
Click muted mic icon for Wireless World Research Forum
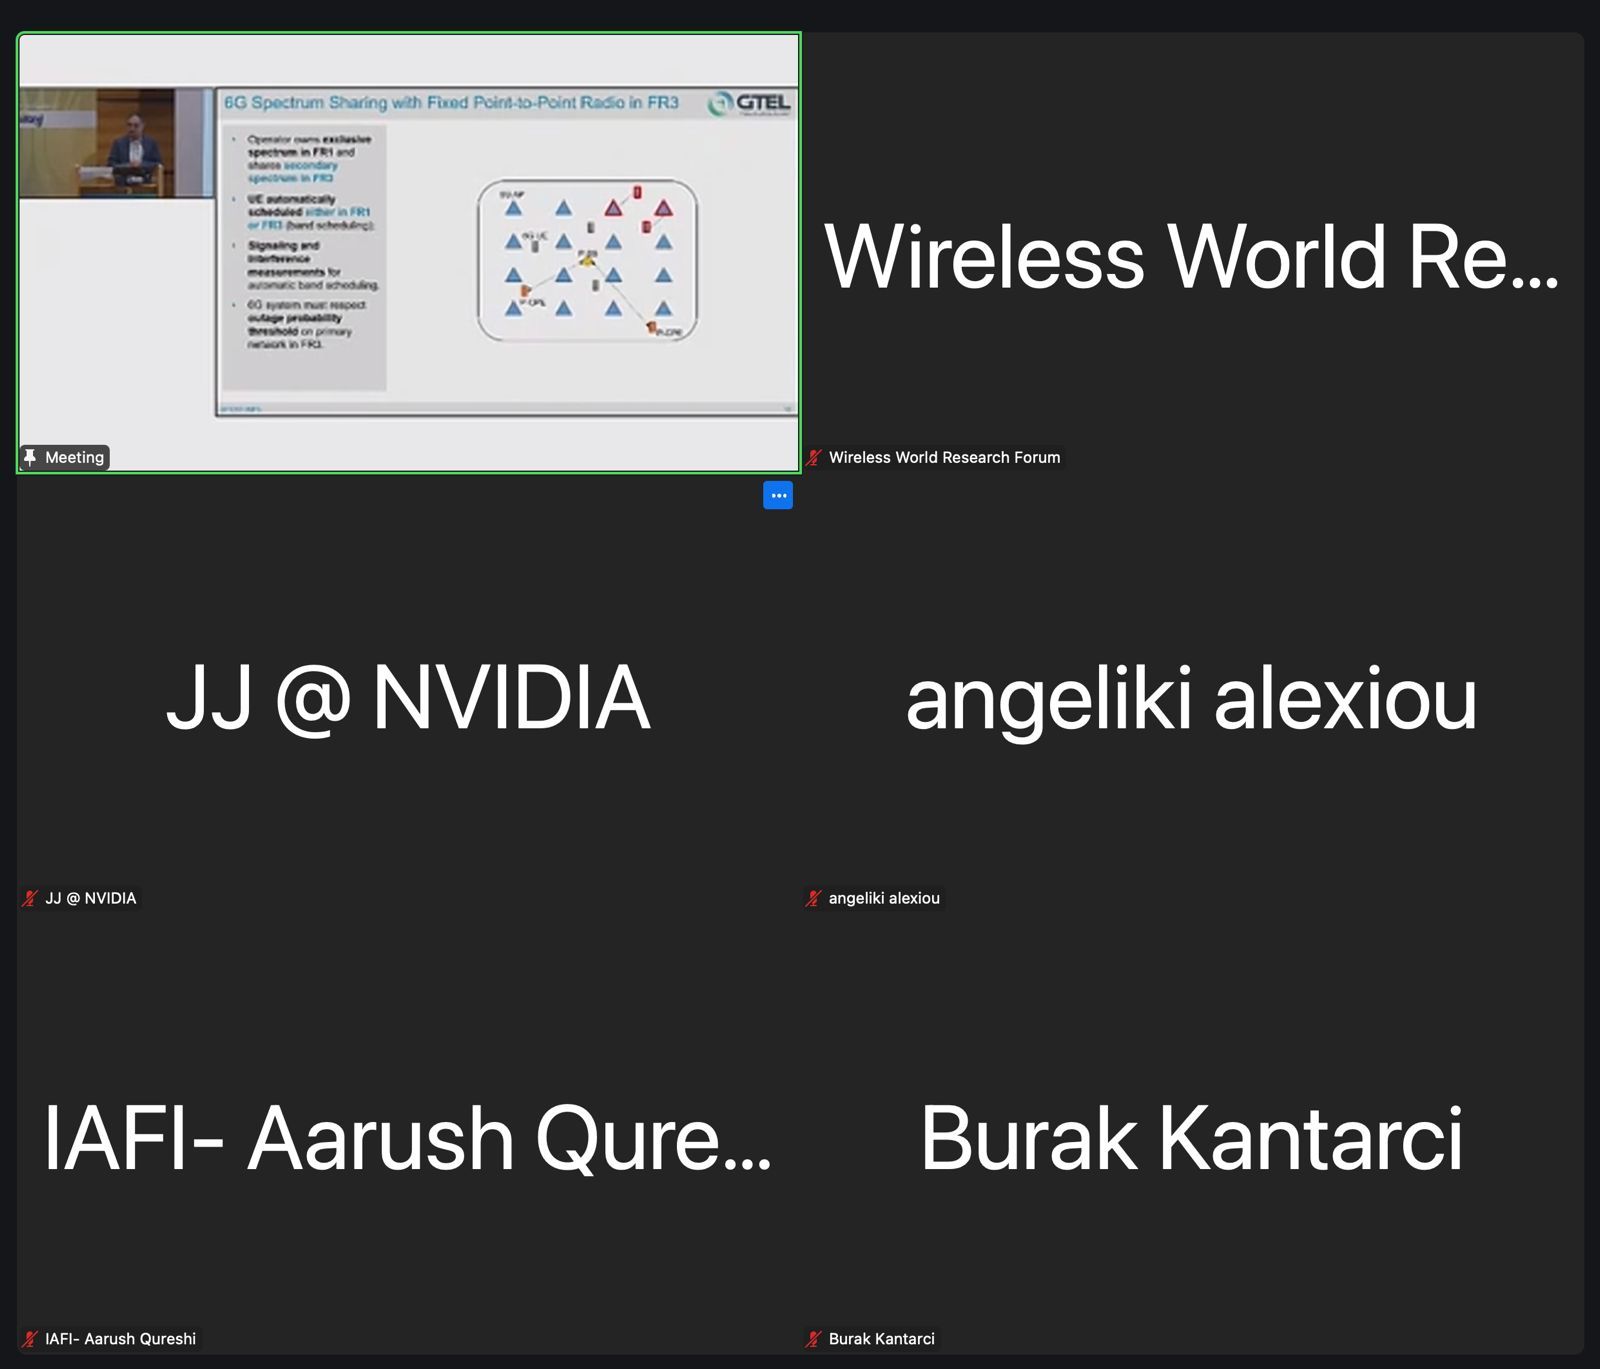[815, 457]
